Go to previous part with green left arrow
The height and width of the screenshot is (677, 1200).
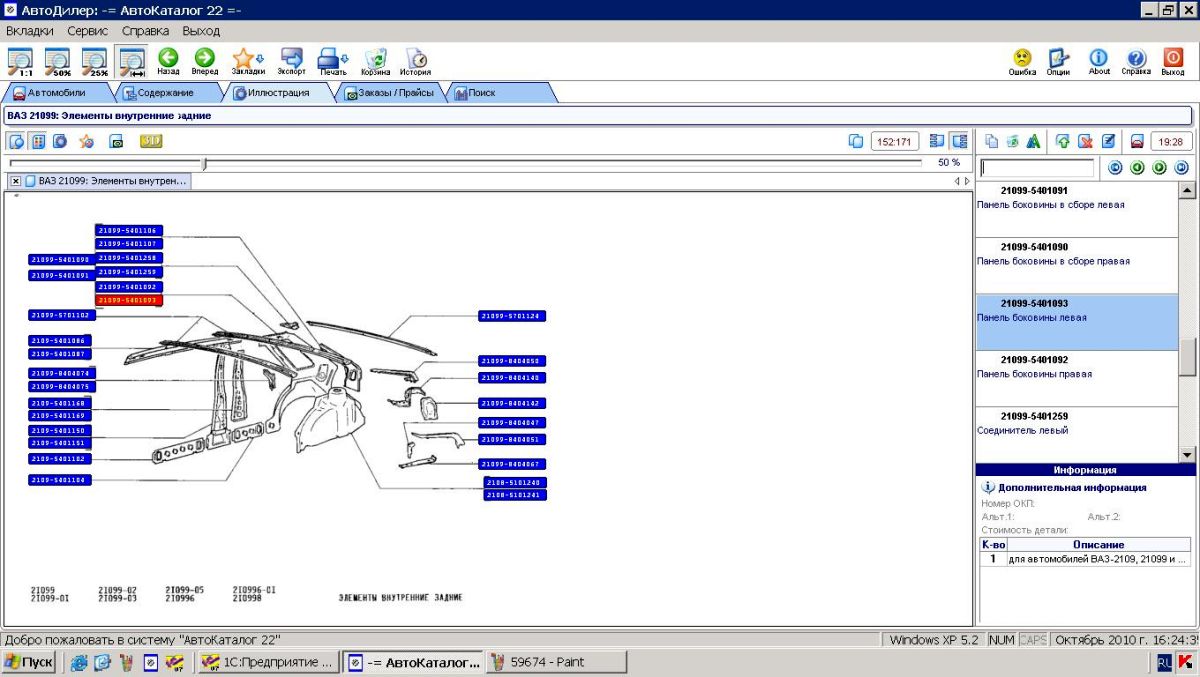(x=1137, y=168)
